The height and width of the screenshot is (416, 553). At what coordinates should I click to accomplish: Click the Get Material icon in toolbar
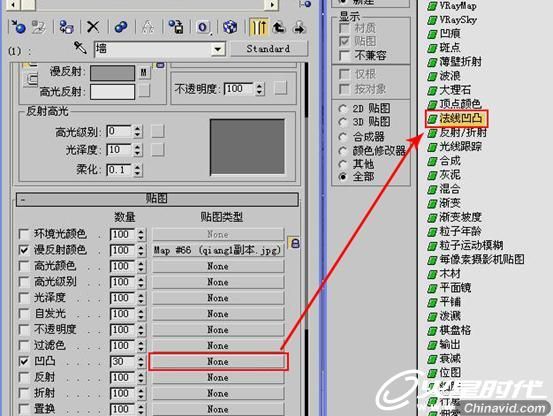[x=18, y=27]
